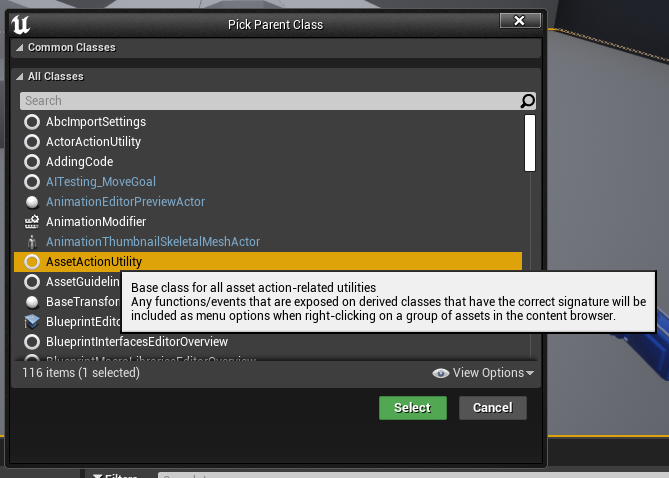The image size is (669, 478).
Task: Click the AnimationModifier icon
Action: click(x=32, y=222)
